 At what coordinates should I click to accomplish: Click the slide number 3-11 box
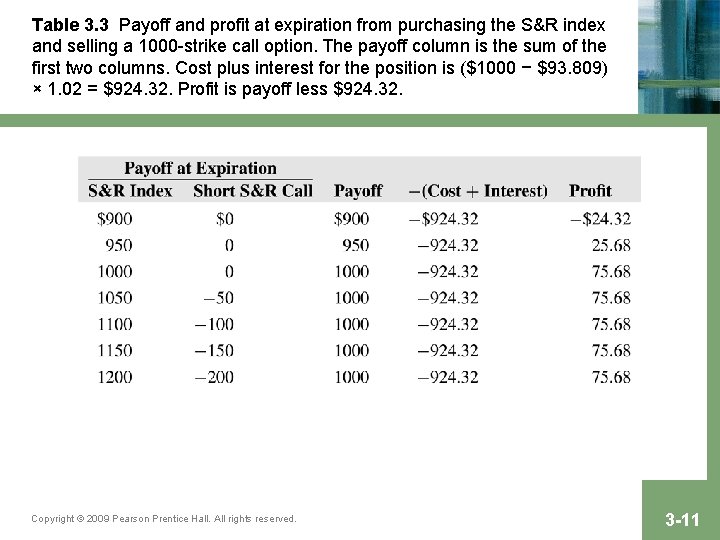681,510
